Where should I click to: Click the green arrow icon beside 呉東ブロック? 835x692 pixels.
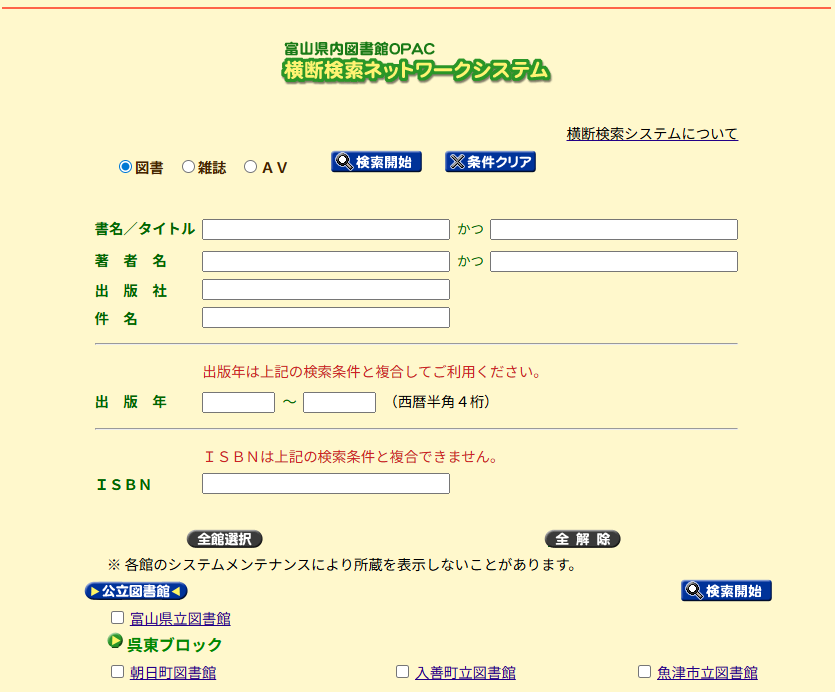pos(115,642)
